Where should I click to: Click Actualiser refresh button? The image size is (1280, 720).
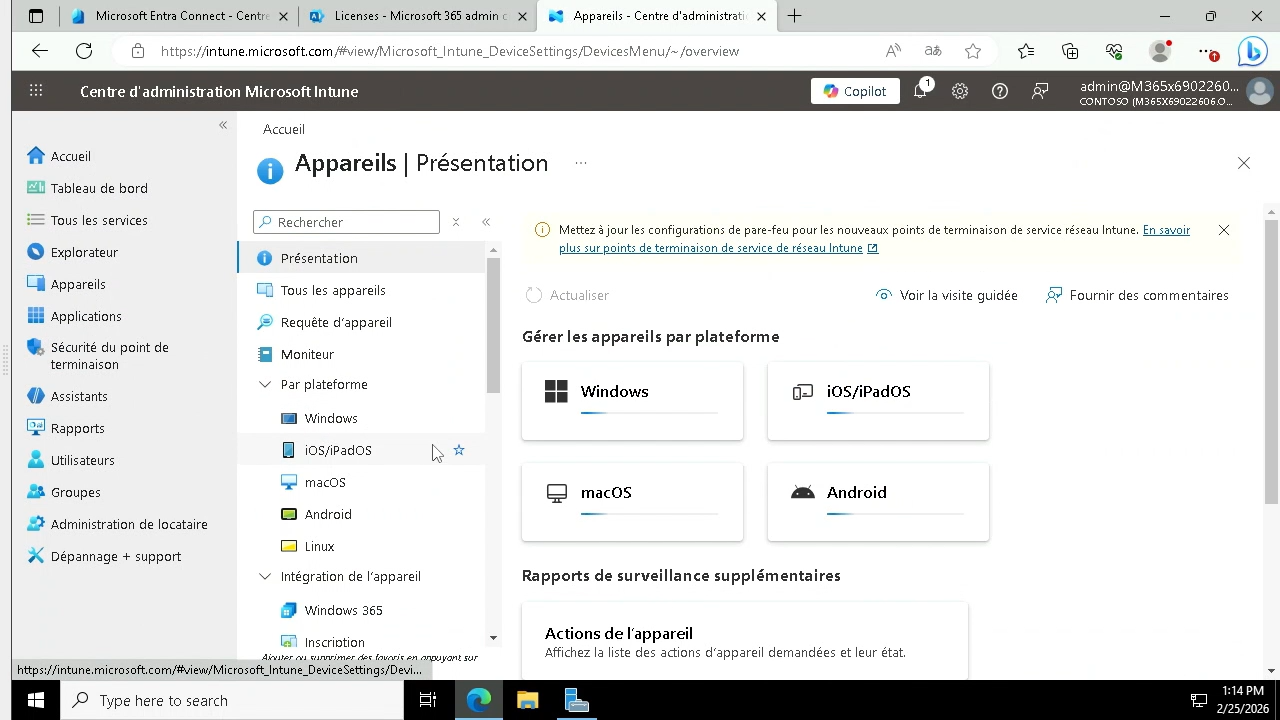pos(567,295)
